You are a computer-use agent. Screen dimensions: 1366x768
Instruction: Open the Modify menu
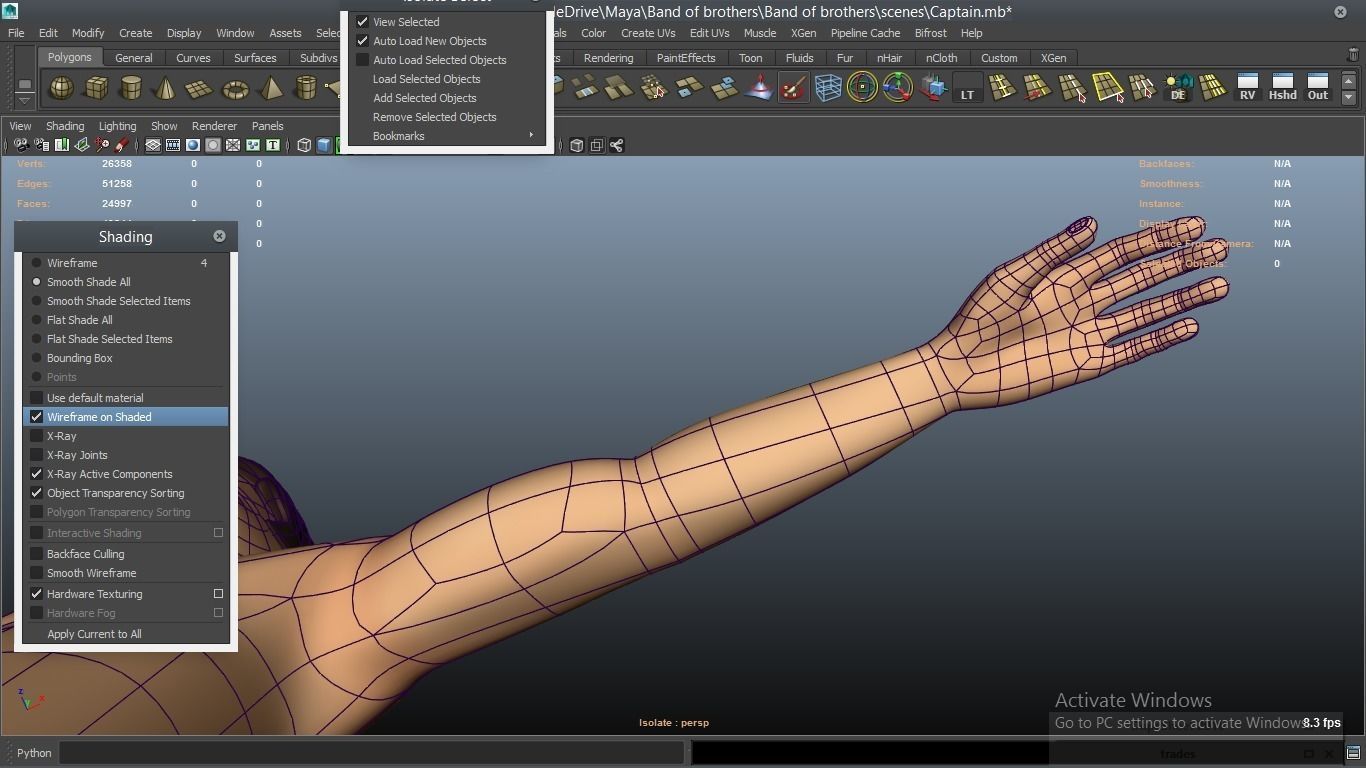point(88,33)
